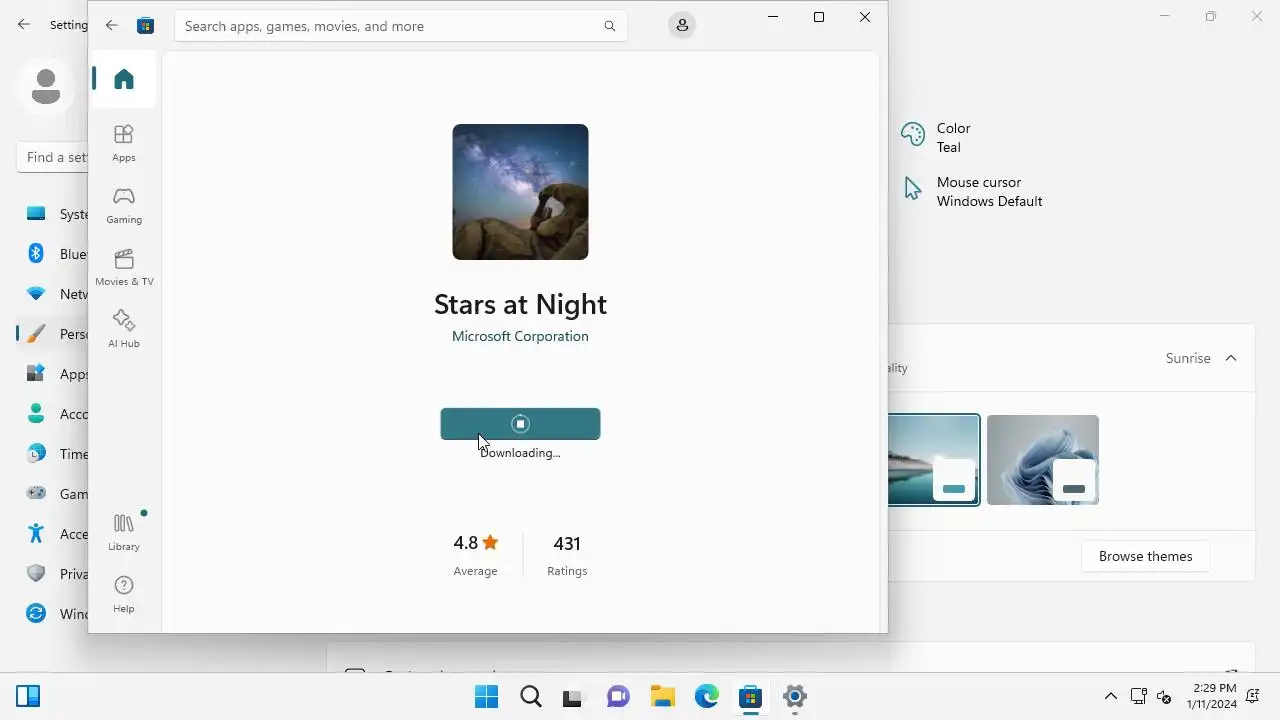The height and width of the screenshot is (720, 1280).
Task: Open AI Hub in Store sidebar
Action: point(124,329)
